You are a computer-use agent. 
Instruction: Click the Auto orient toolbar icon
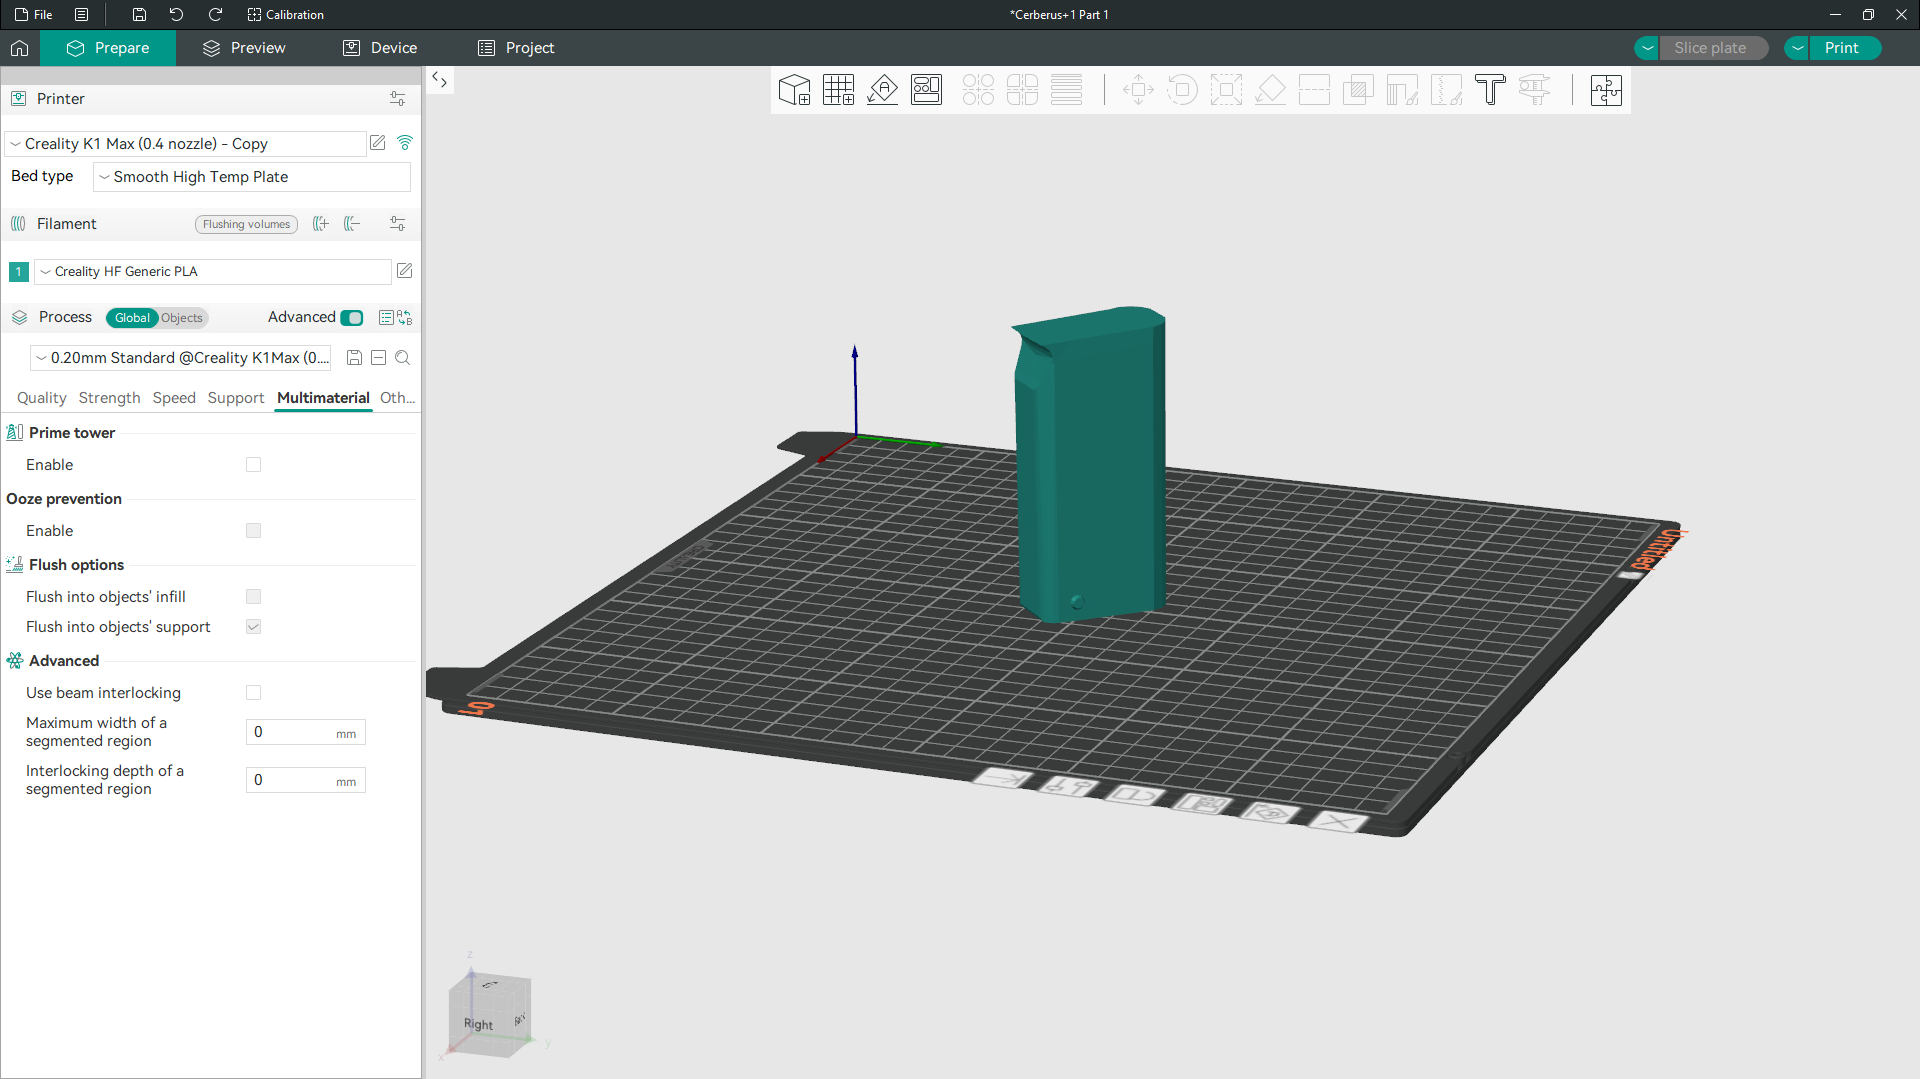click(x=882, y=90)
